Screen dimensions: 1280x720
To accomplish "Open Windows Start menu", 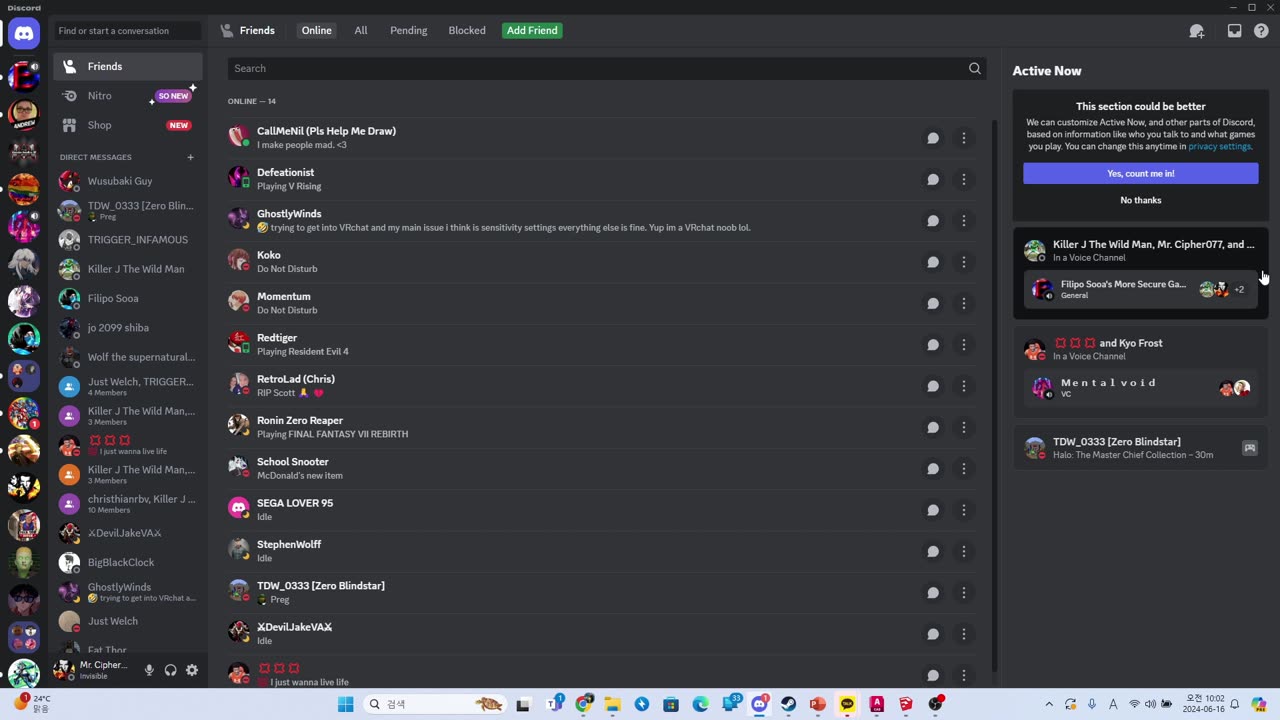I will [345, 704].
